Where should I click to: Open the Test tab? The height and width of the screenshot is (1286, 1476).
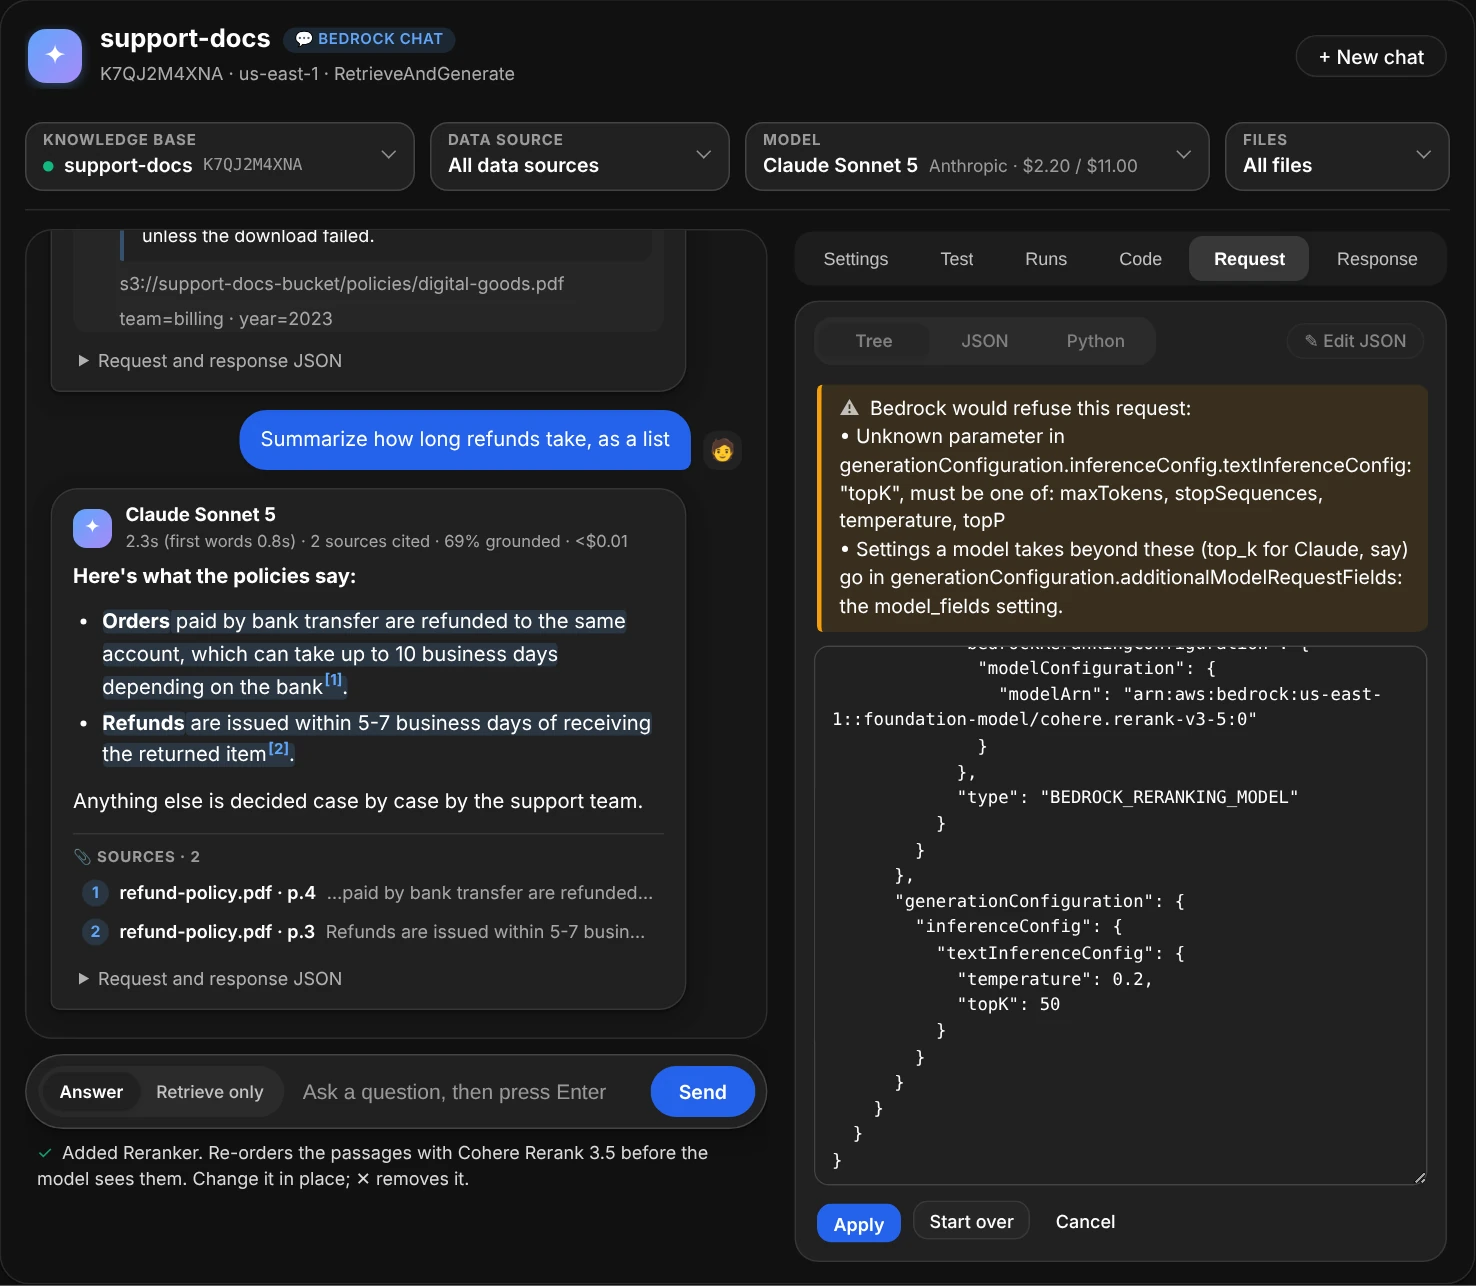click(957, 259)
